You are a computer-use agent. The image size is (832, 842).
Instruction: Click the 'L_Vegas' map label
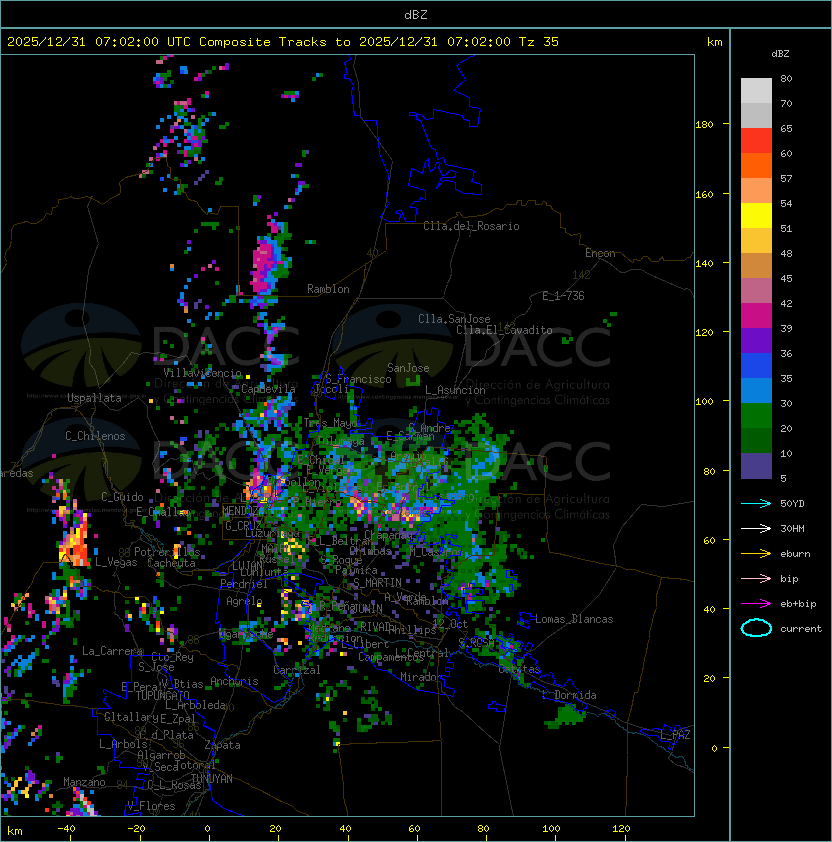116,562
